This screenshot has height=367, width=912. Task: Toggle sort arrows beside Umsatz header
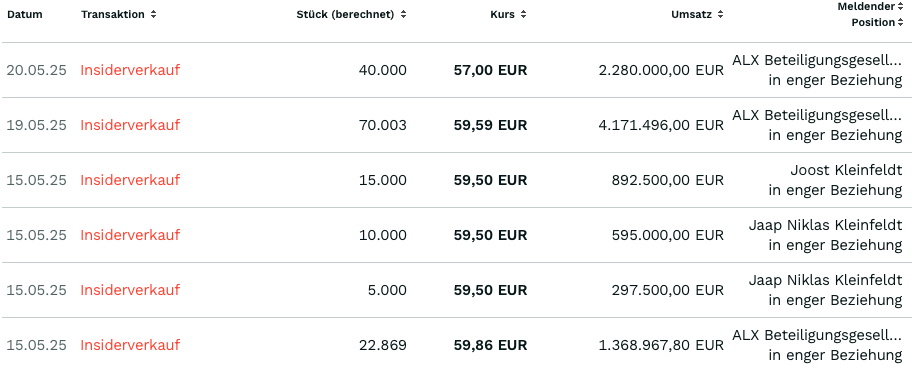[x=721, y=15]
